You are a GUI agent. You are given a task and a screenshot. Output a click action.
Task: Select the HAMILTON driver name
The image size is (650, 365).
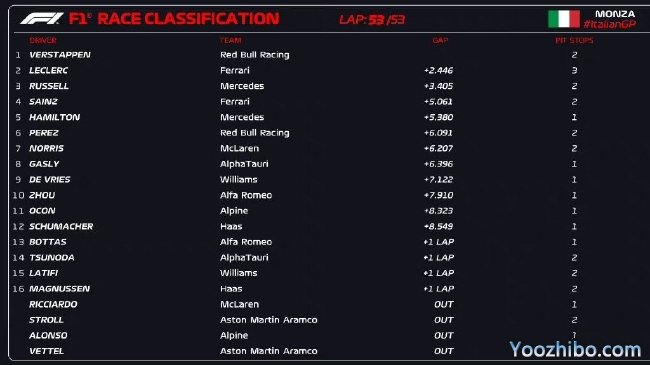click(55, 117)
